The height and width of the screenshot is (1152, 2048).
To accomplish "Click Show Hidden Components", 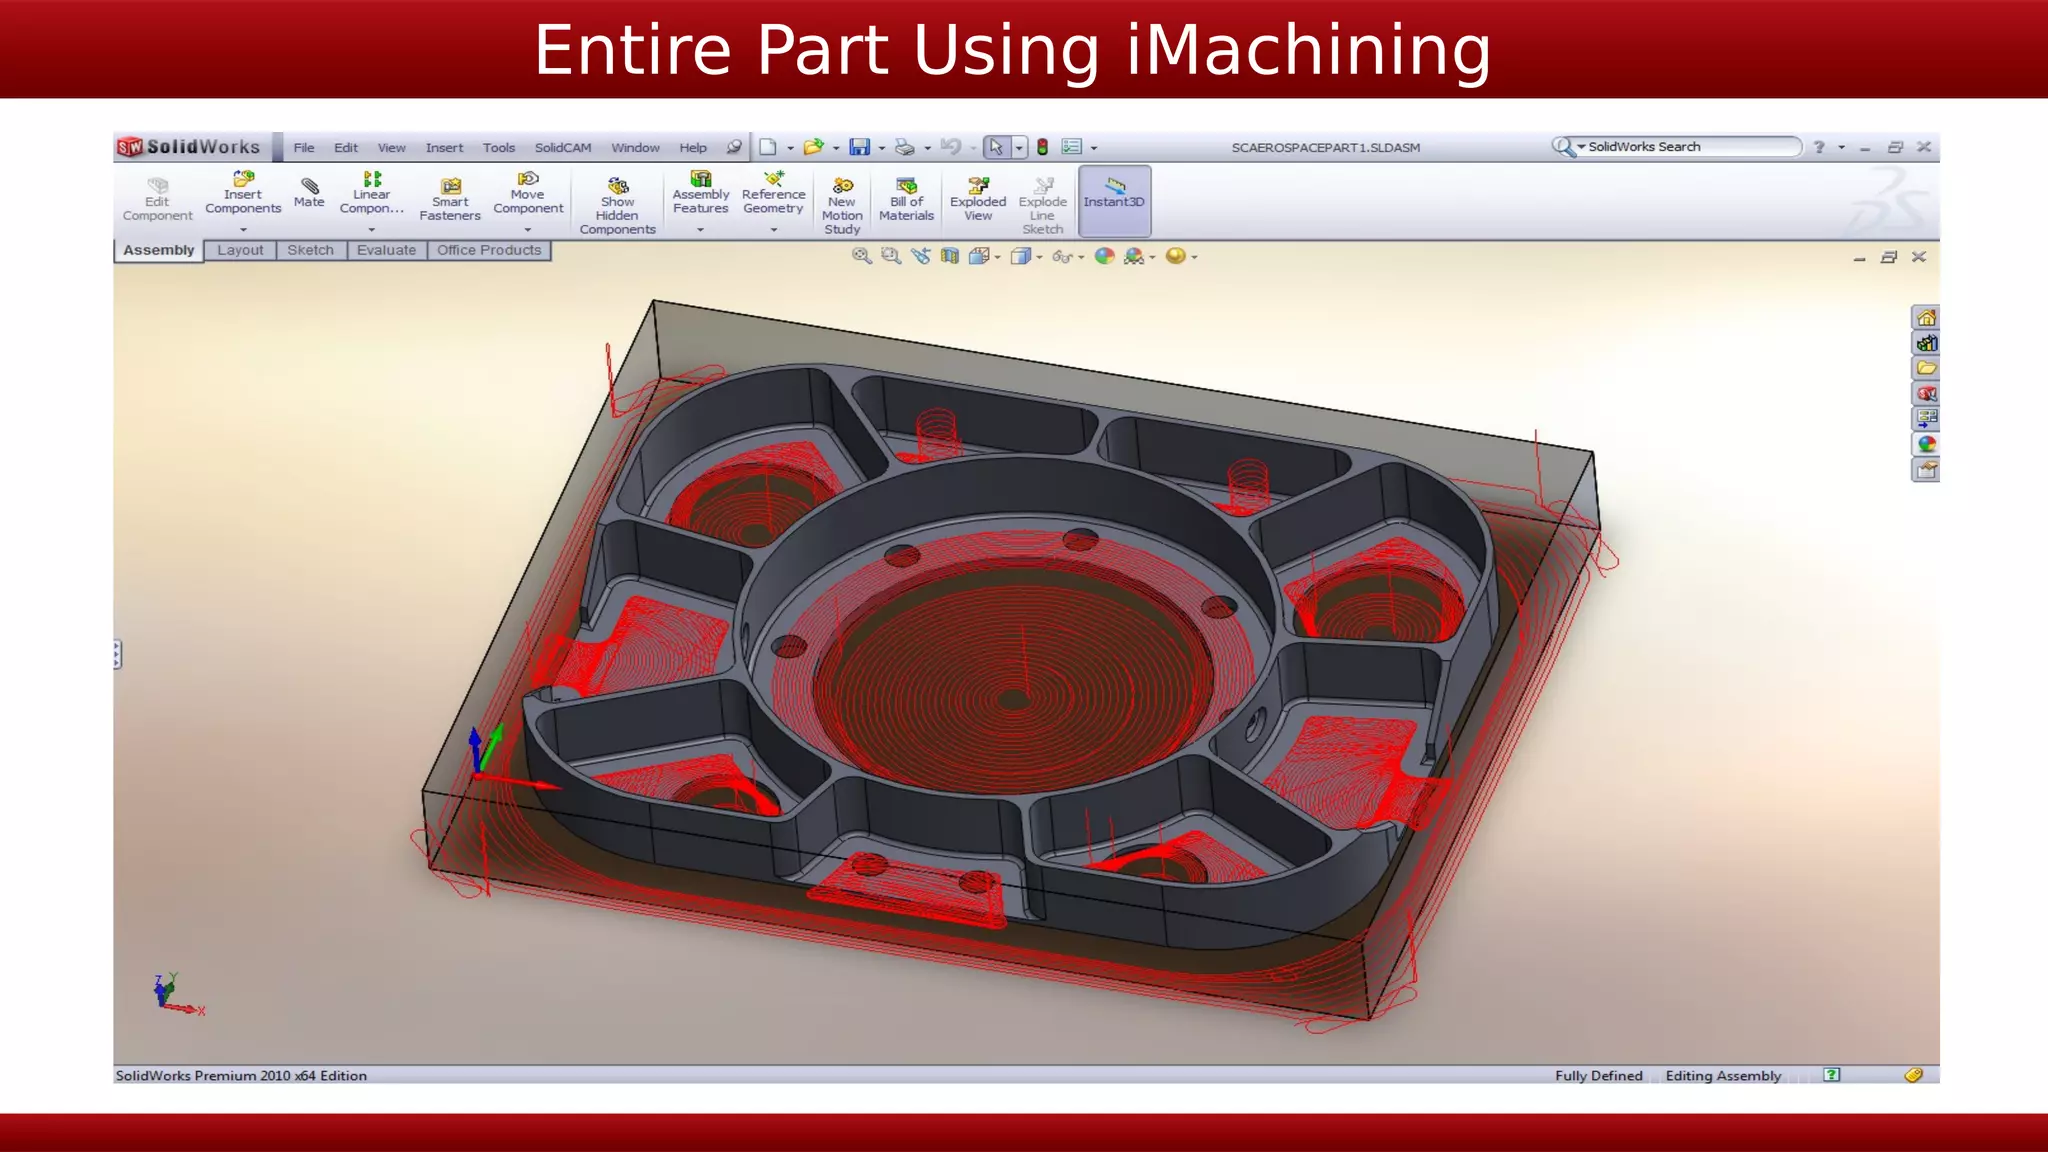I will 617,206.
